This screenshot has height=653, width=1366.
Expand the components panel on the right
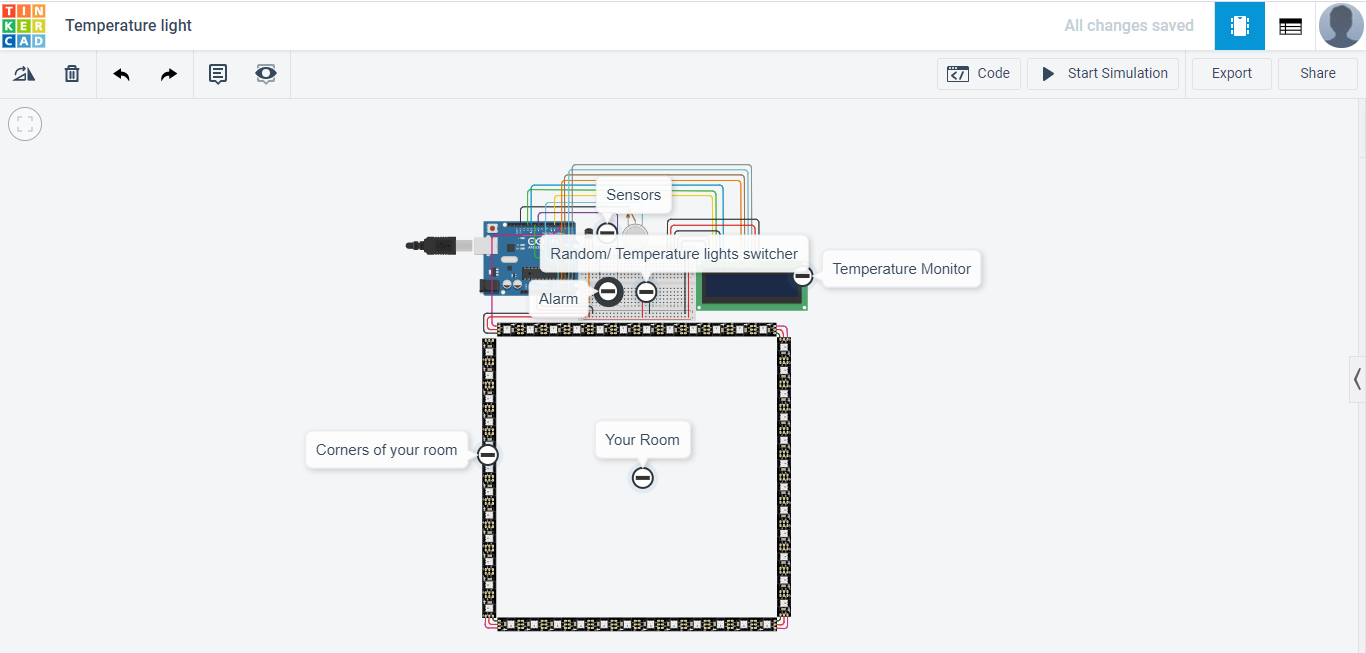tap(1357, 379)
